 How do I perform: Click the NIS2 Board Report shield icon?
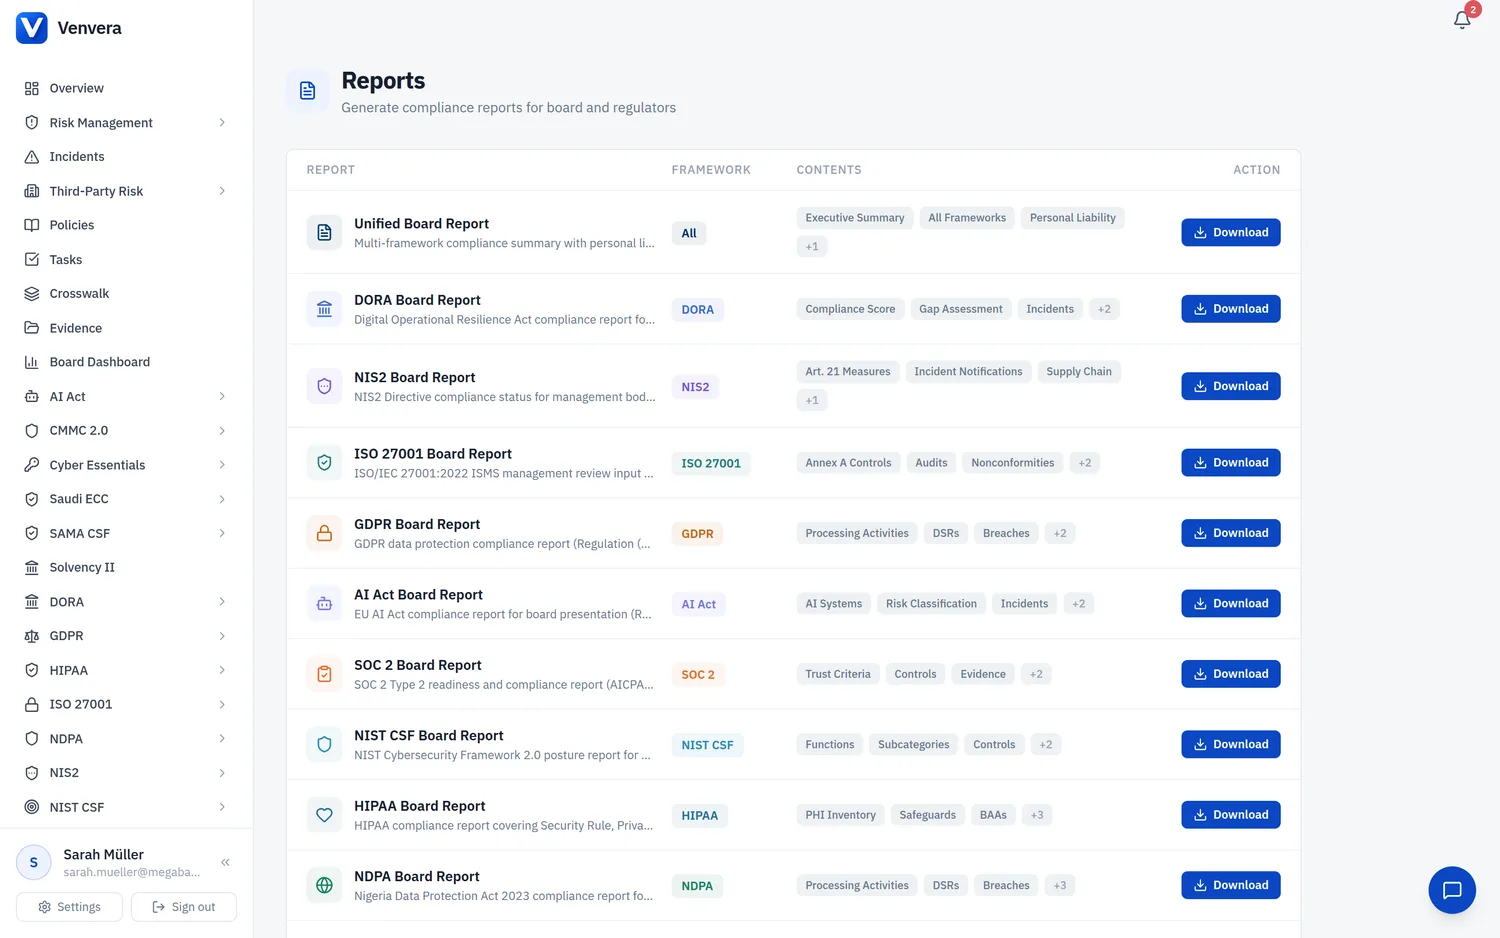pyautogui.click(x=324, y=386)
